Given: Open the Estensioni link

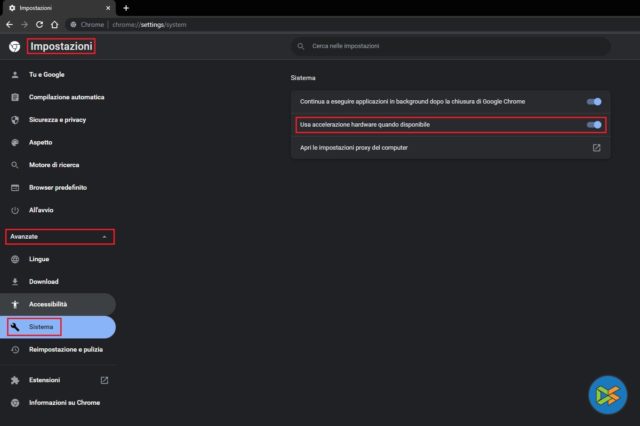Looking at the screenshot, I should pos(45,380).
